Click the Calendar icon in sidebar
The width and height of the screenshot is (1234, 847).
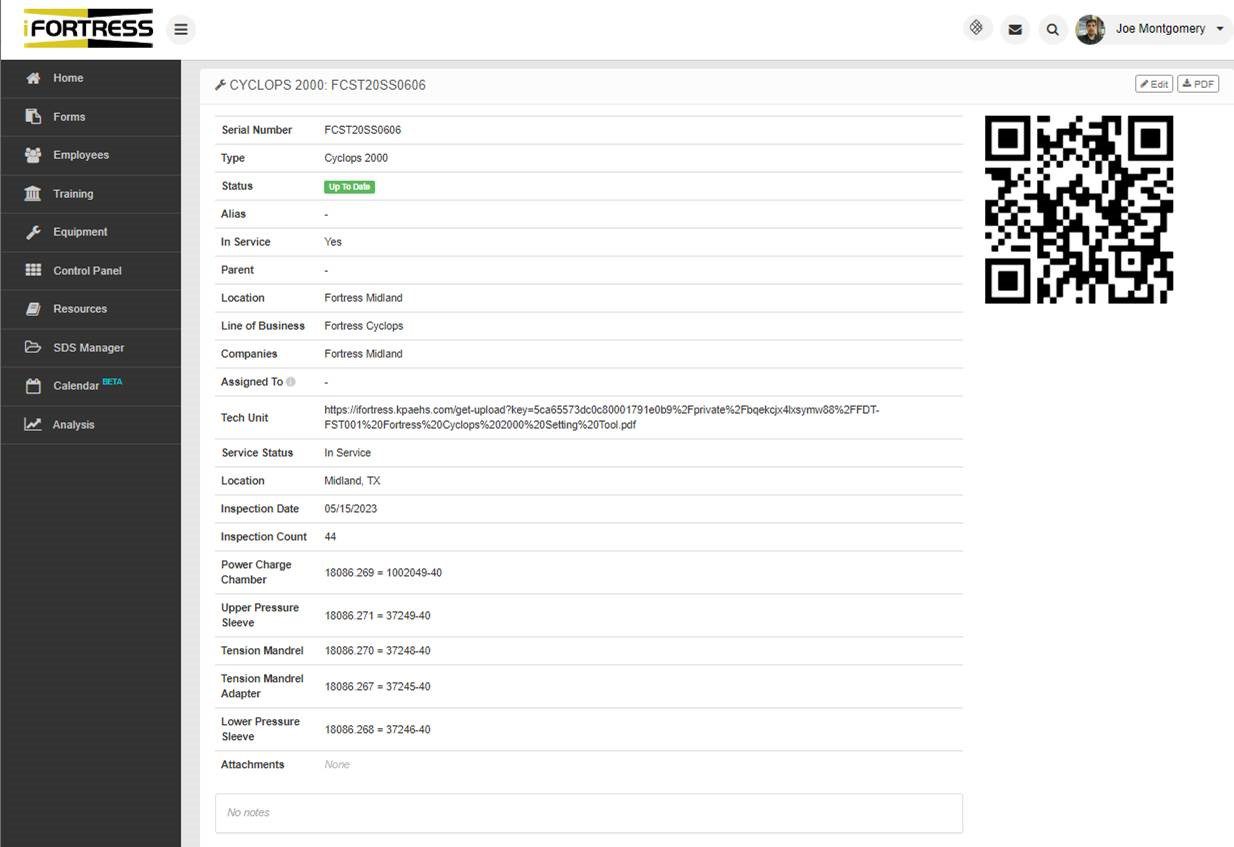33,386
